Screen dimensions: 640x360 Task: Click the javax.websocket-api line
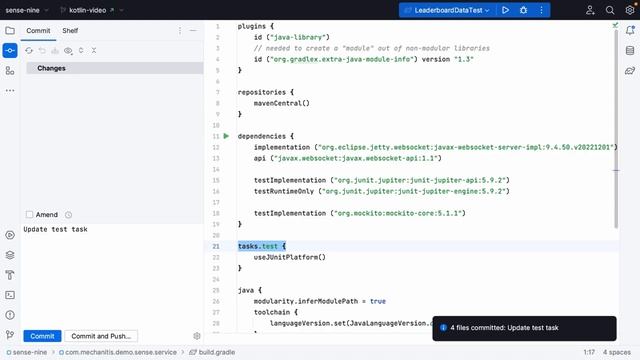pyautogui.click(x=348, y=158)
